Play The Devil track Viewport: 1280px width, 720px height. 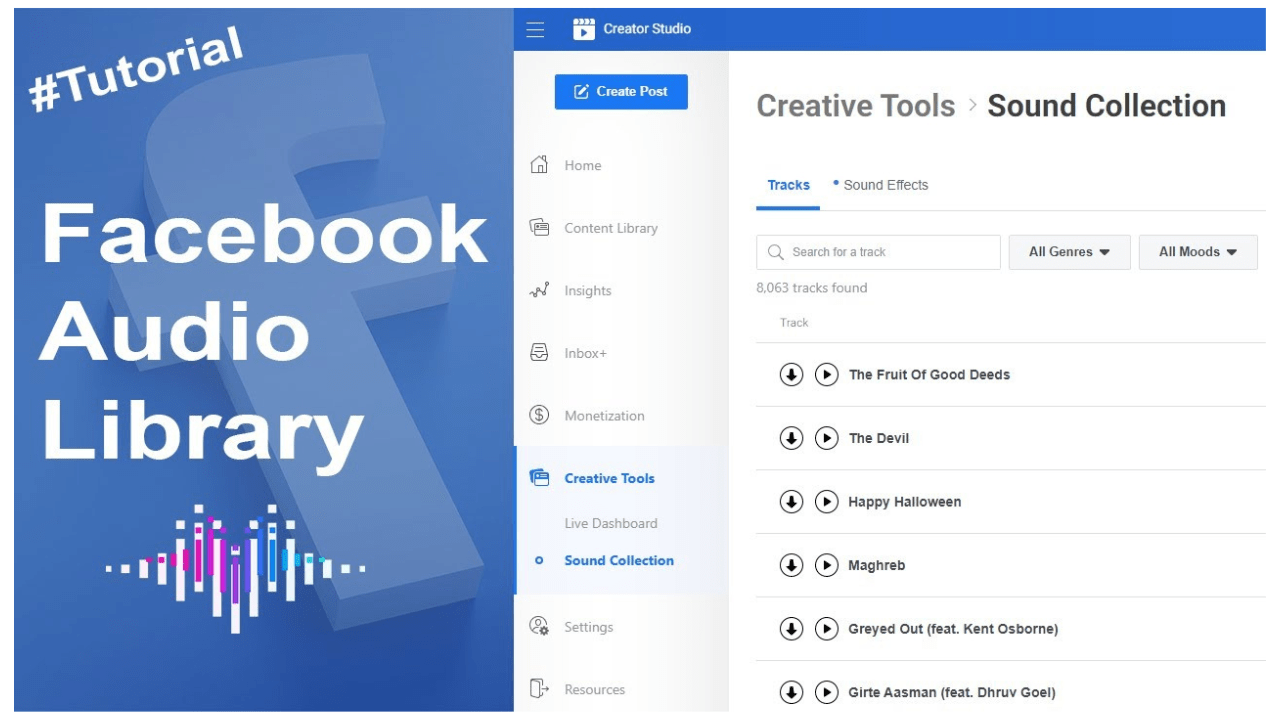826,438
